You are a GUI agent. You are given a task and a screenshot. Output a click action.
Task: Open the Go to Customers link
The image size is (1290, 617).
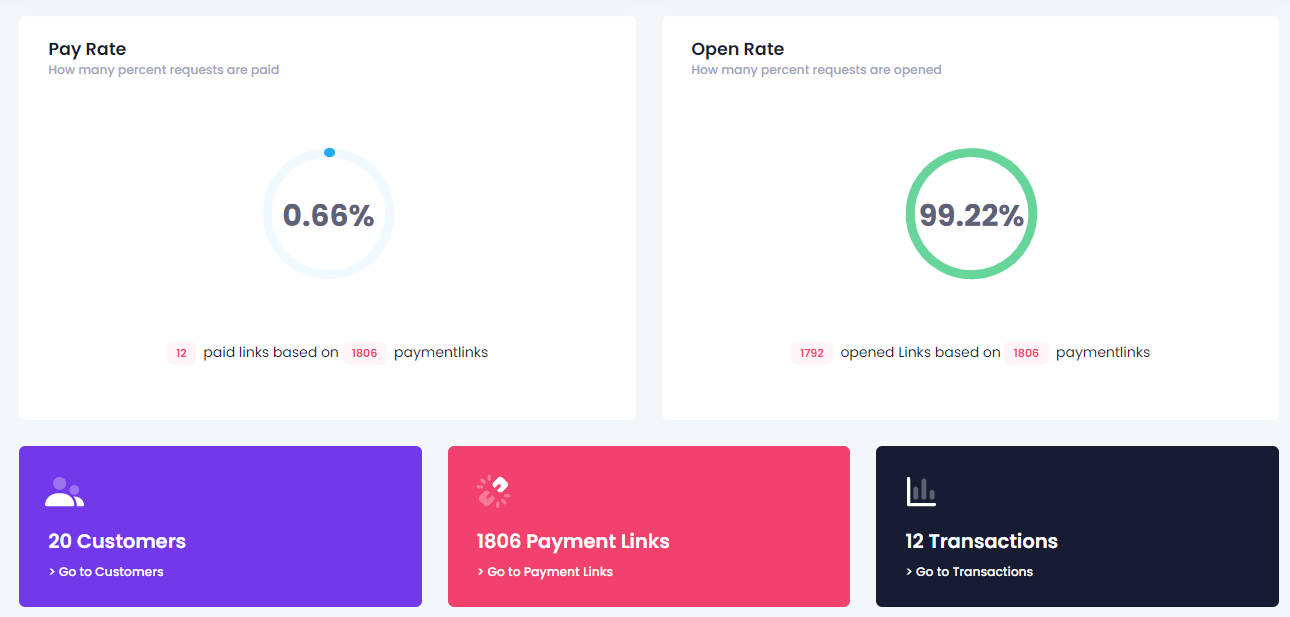[x=106, y=572]
